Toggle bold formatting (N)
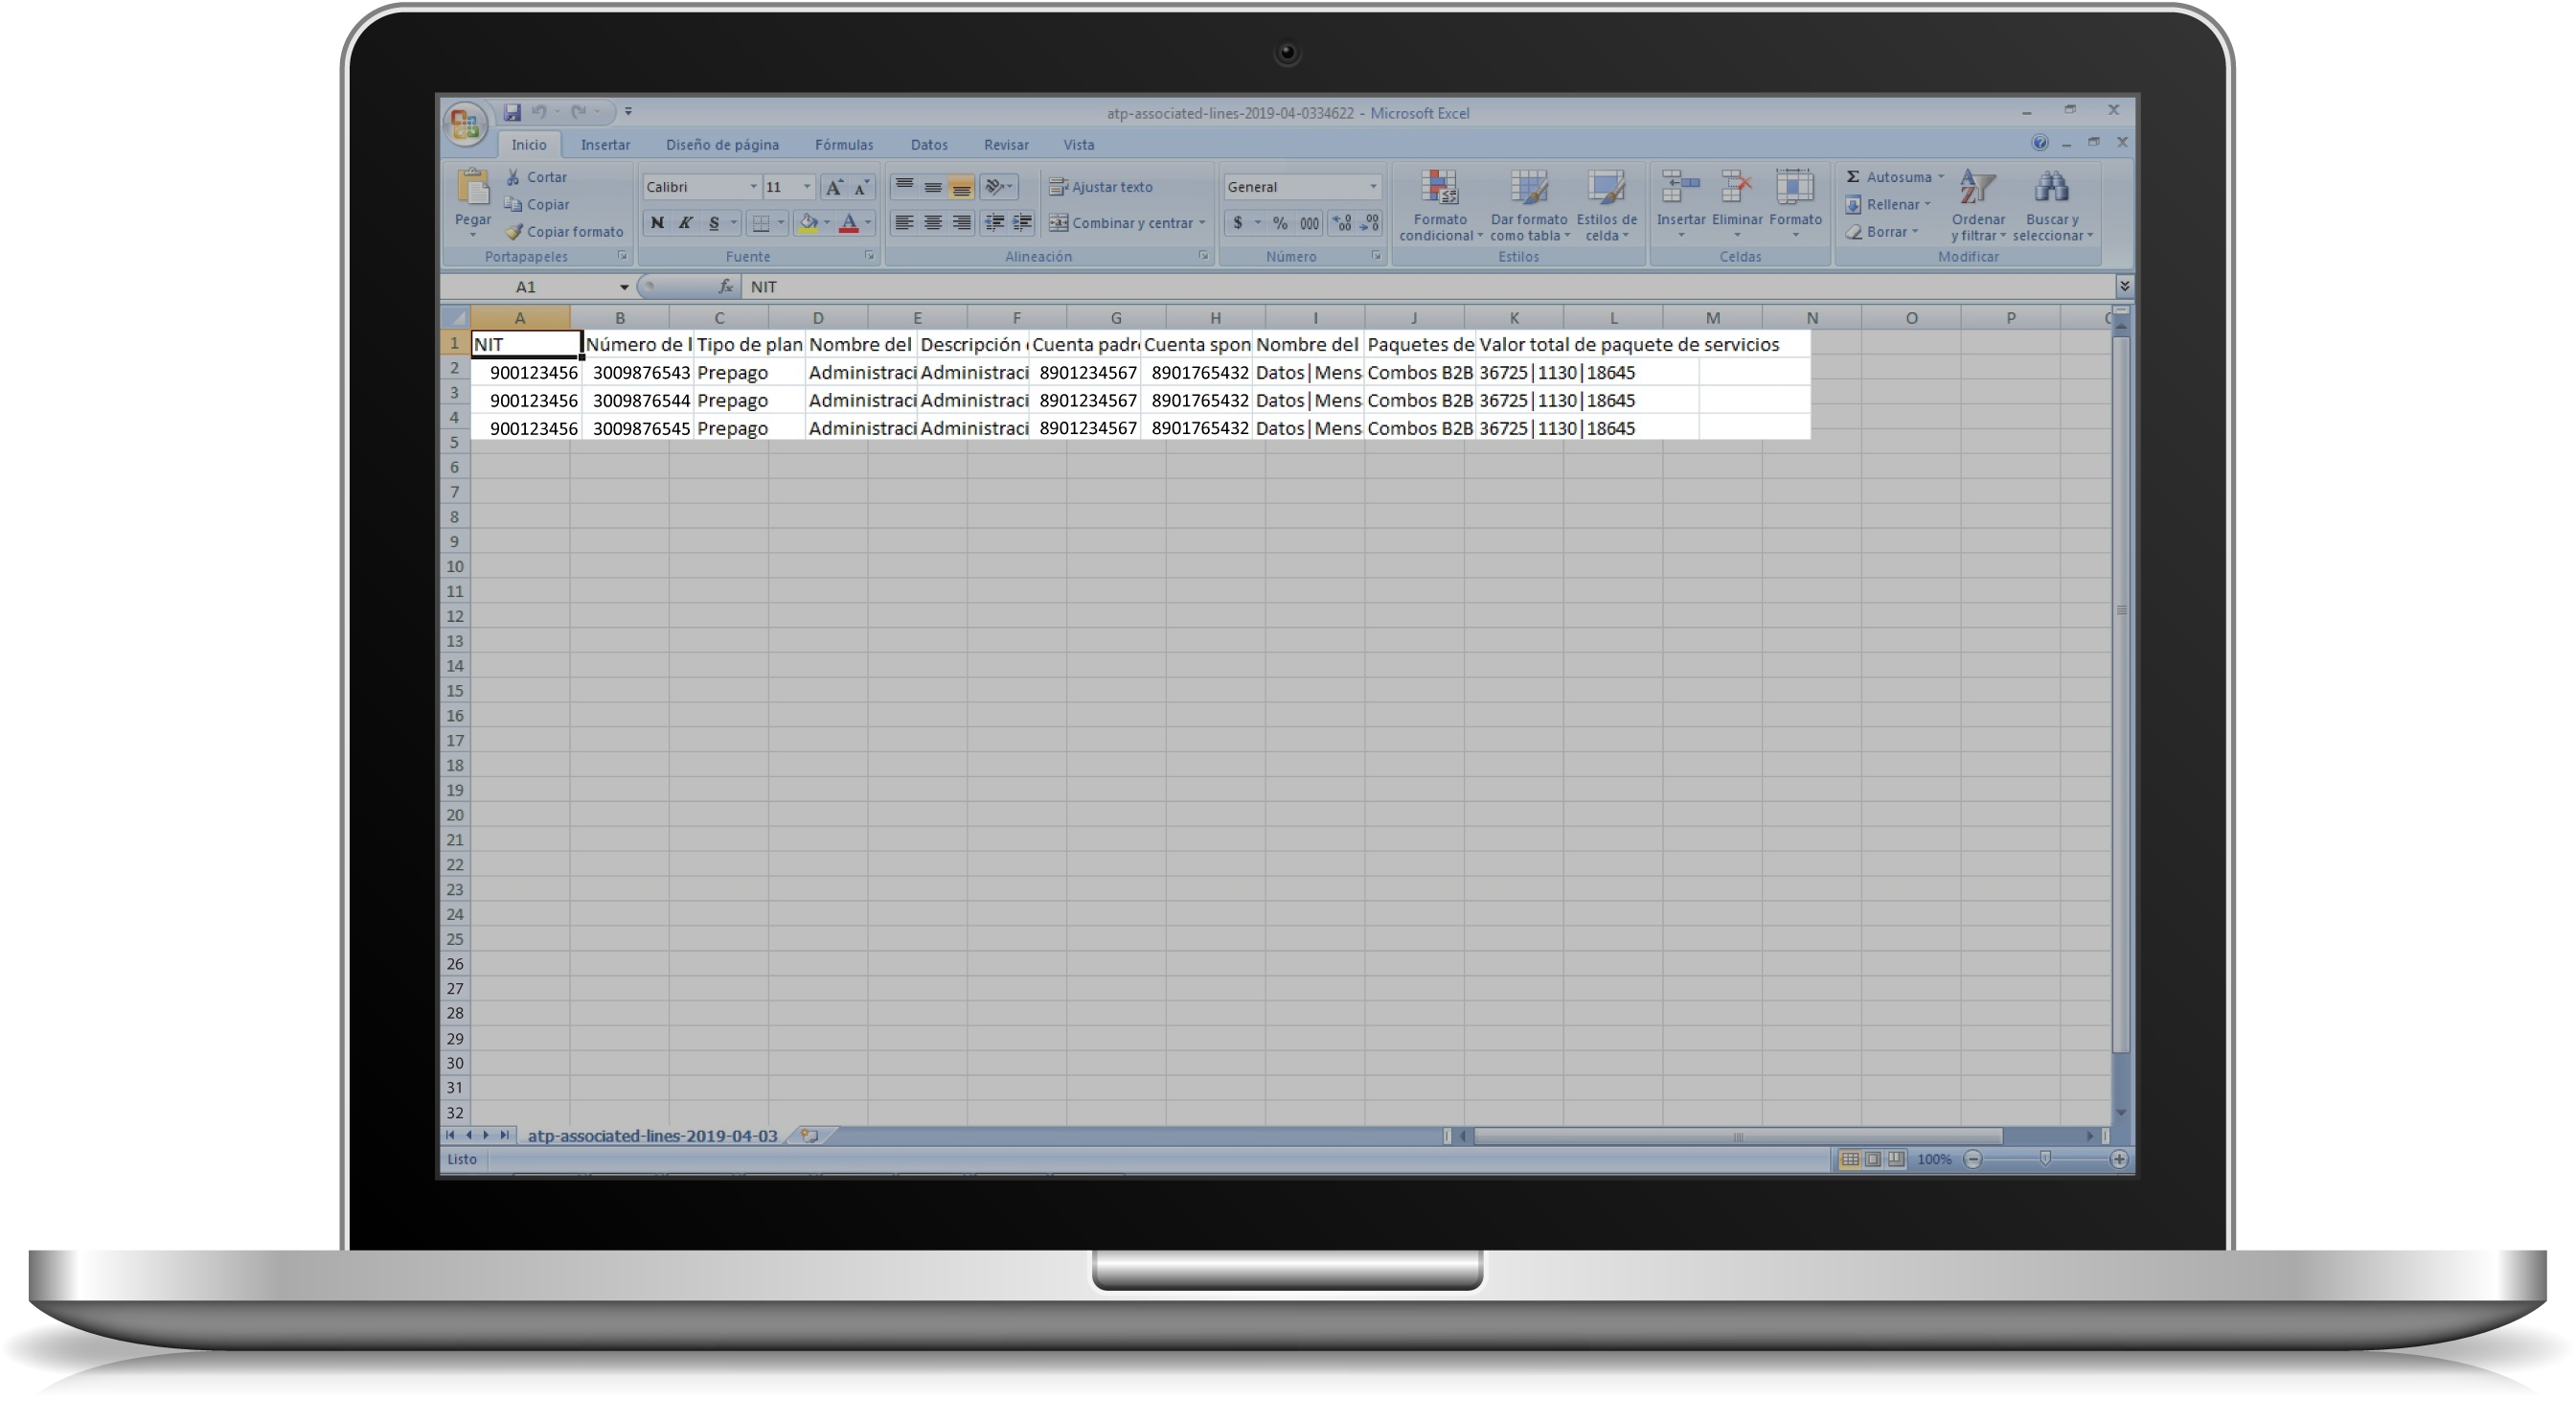 click(x=657, y=223)
